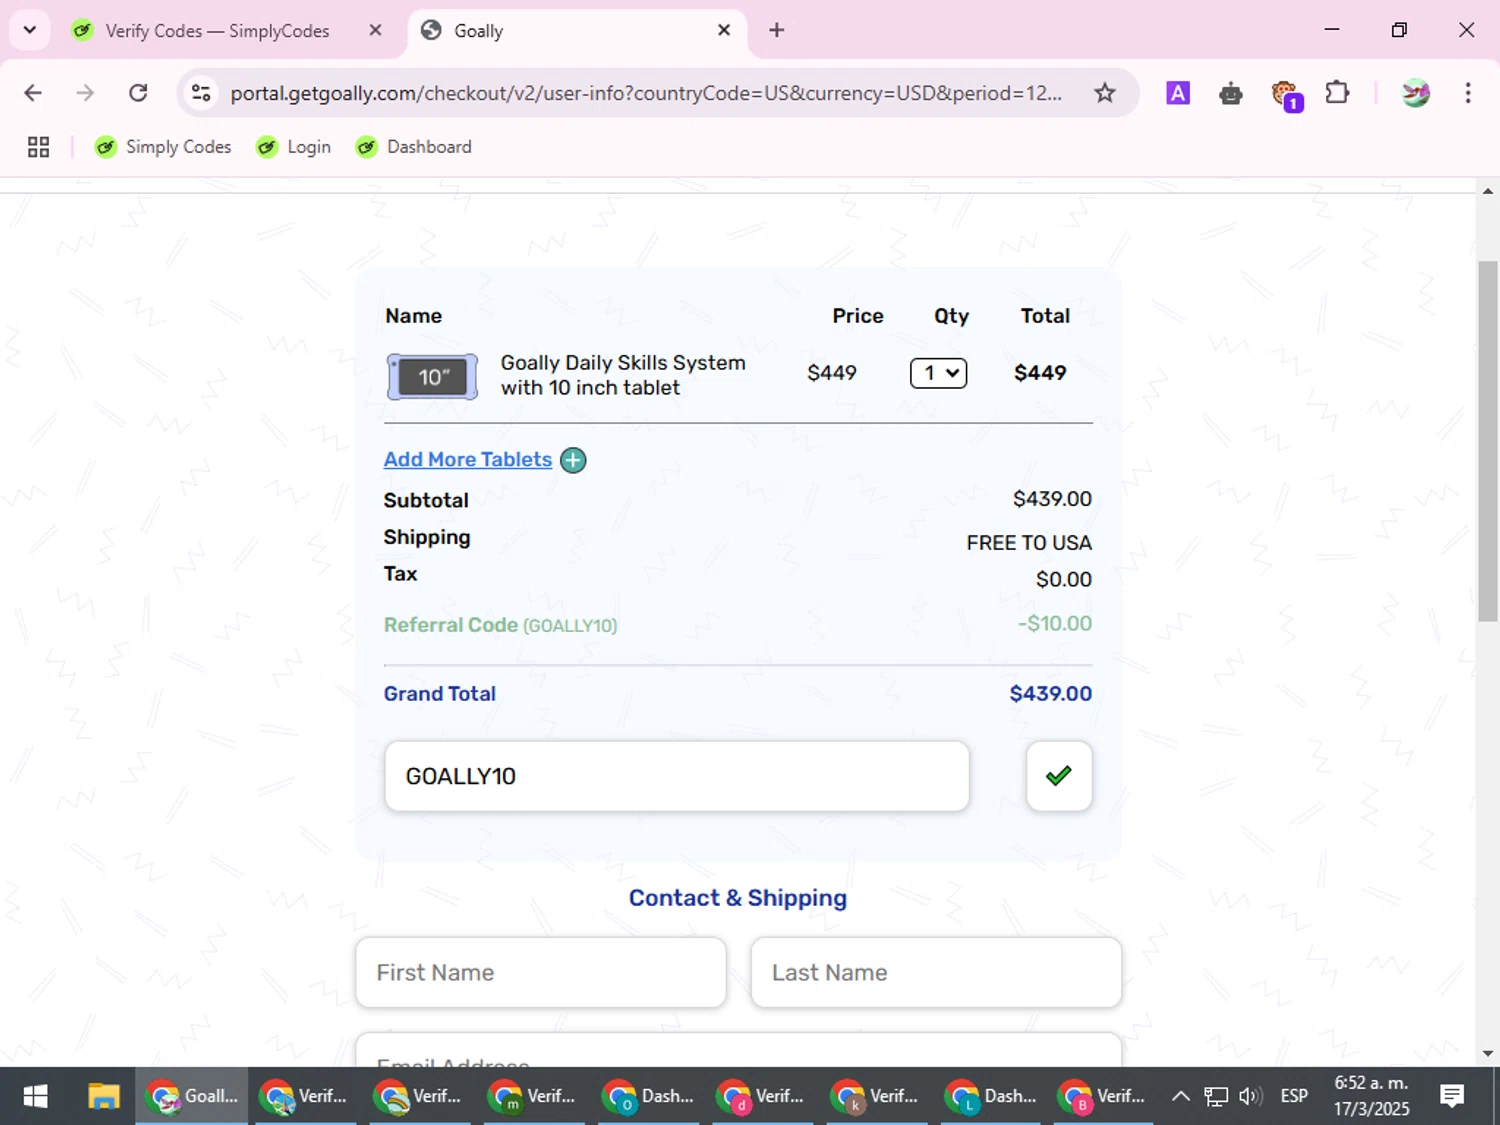Open the Windows Start menu
1500x1125 pixels.
[35, 1096]
